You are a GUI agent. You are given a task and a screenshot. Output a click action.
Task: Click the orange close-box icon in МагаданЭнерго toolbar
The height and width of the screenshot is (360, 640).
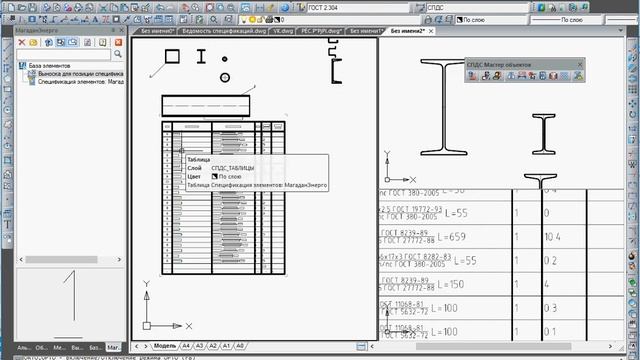118,42
